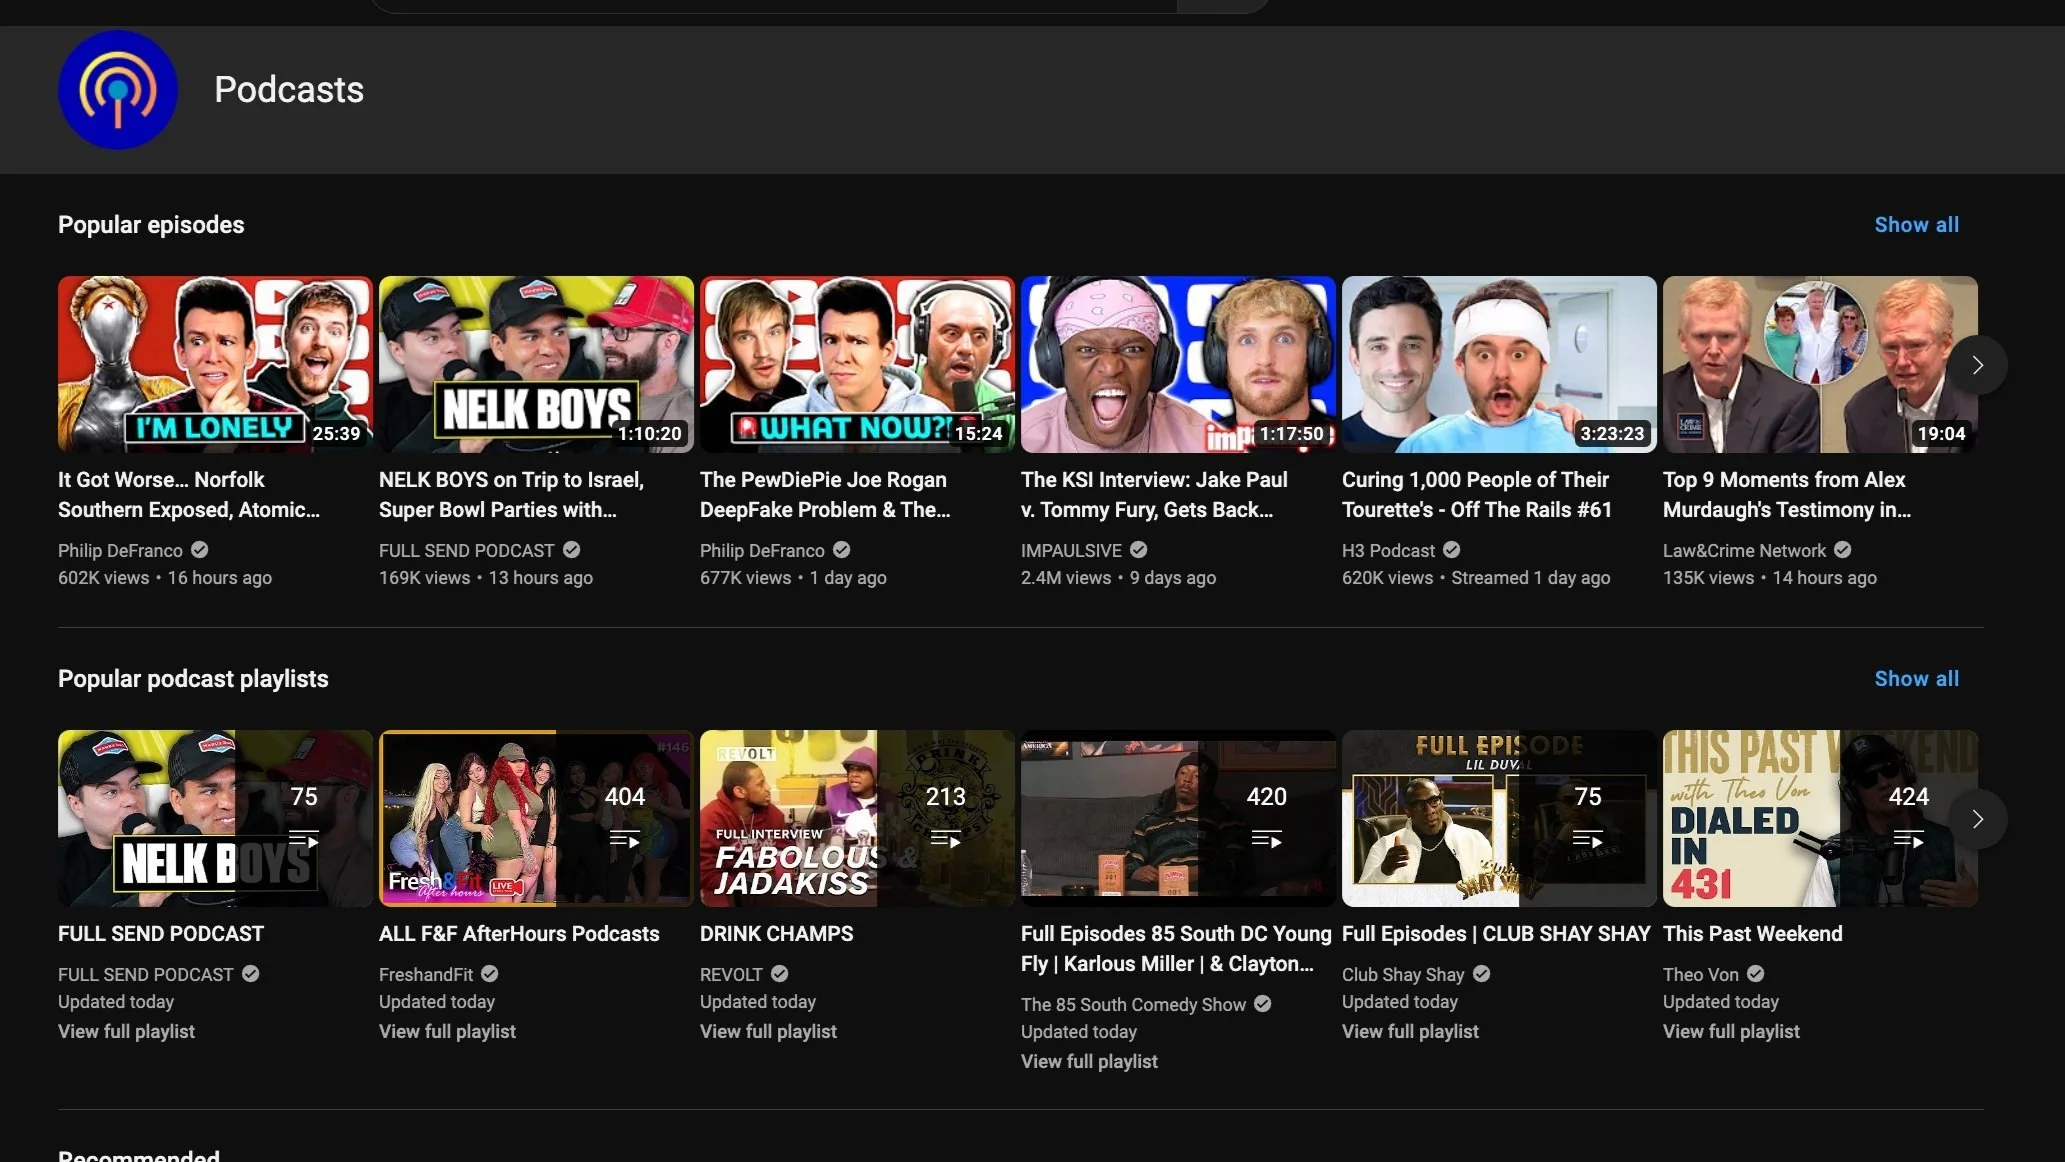Click the verified badge next to Law&Crime Network

(1843, 550)
